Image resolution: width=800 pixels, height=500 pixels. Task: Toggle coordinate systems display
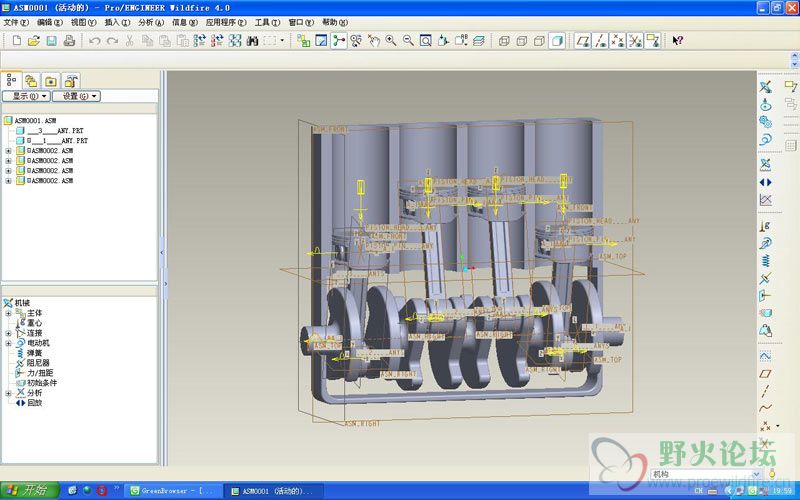click(x=635, y=40)
